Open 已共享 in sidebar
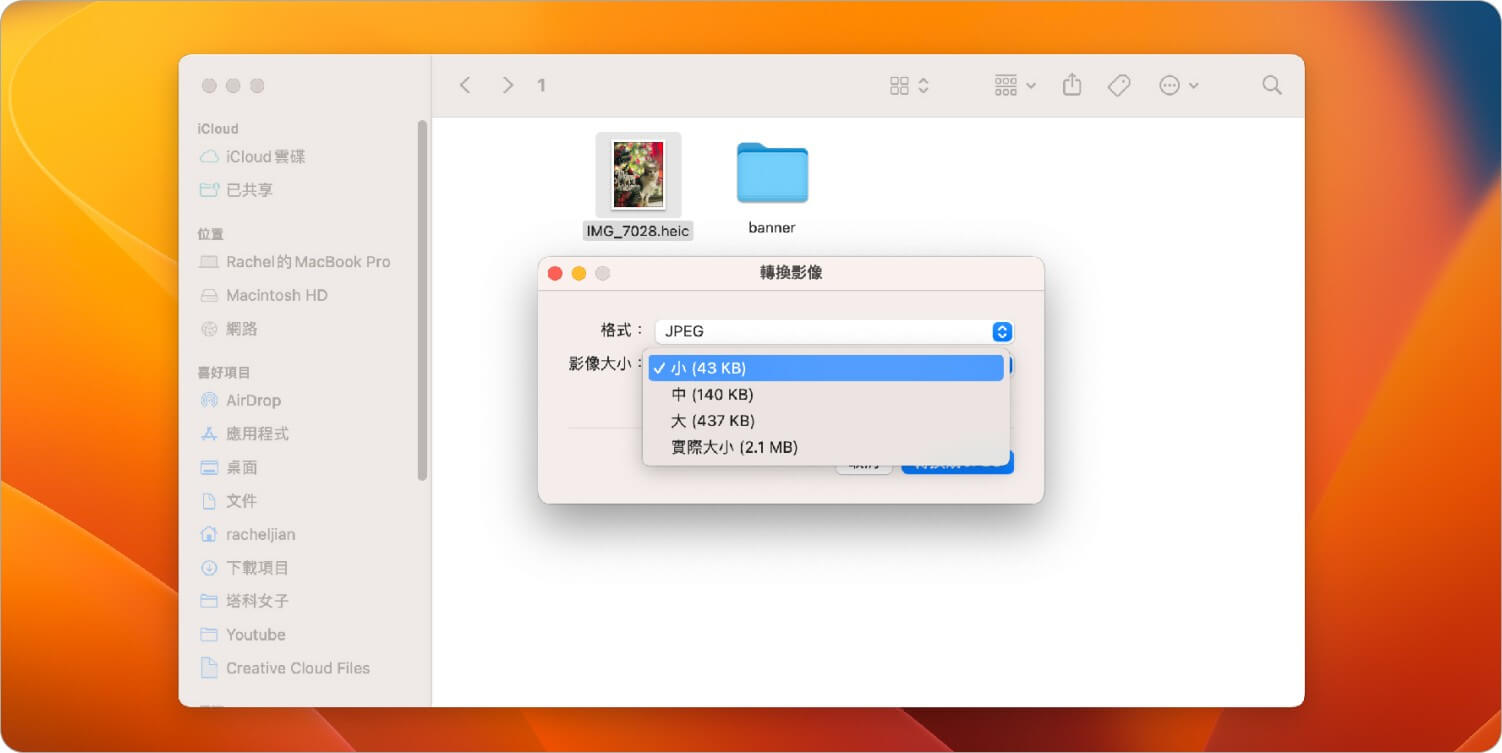The image size is (1502, 753). (x=237, y=190)
